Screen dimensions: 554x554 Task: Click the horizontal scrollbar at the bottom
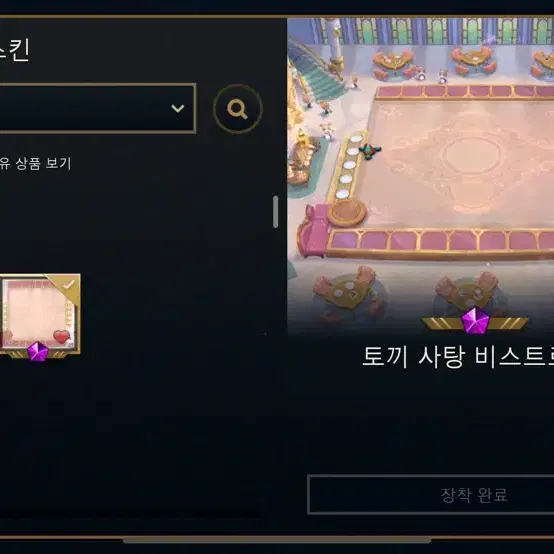pos(277,540)
